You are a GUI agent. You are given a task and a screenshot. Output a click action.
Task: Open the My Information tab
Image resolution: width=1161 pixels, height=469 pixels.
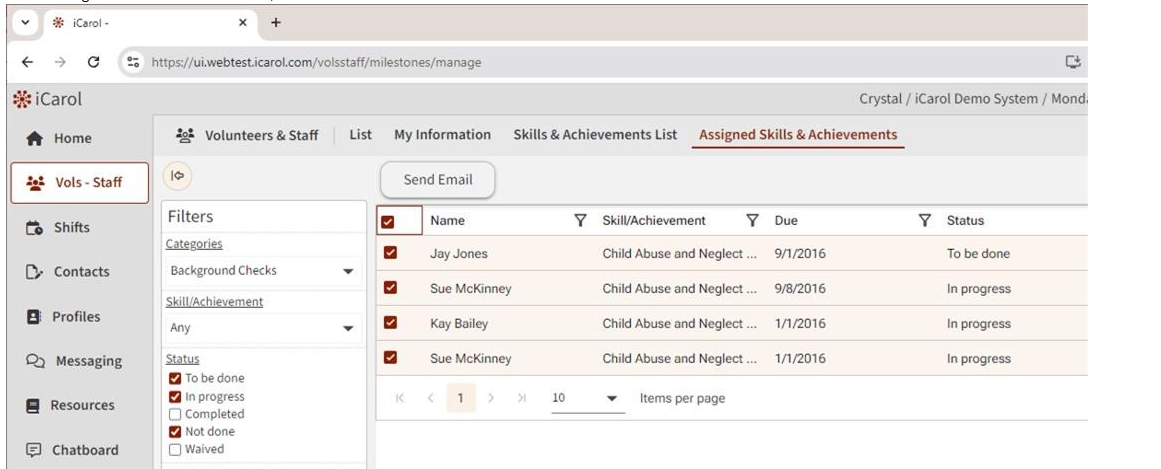(x=442, y=135)
